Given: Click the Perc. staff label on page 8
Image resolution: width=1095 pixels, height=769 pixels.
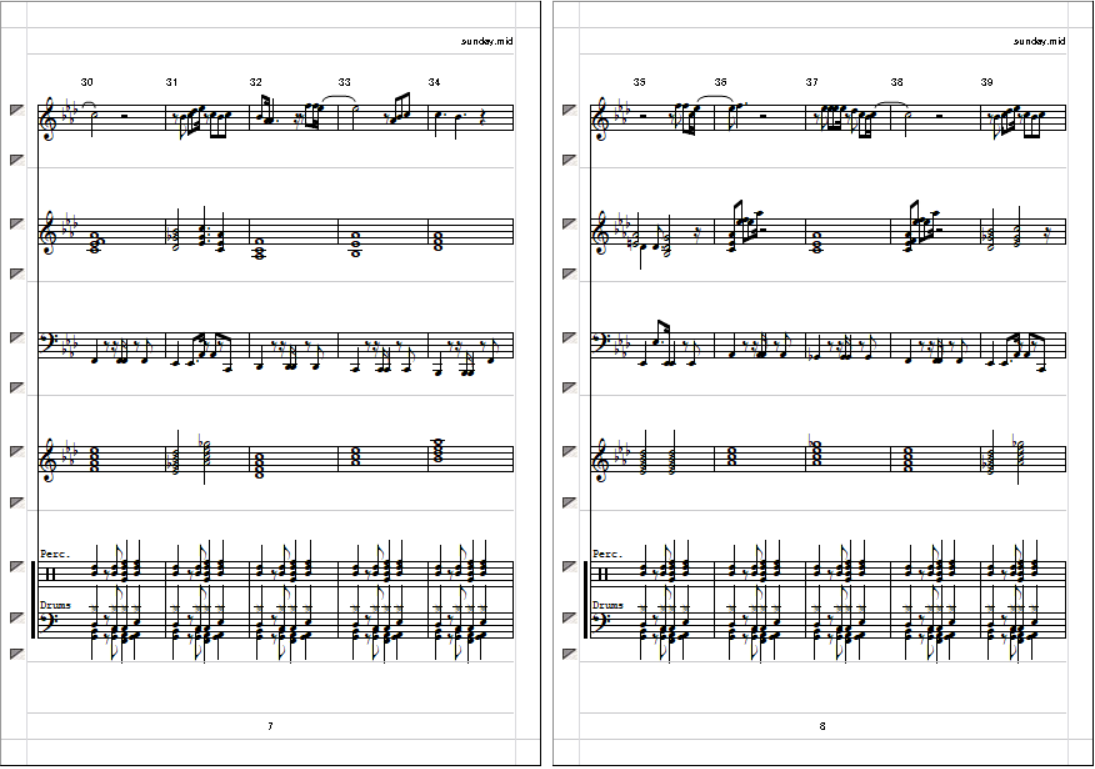Looking at the screenshot, I should 608,554.
